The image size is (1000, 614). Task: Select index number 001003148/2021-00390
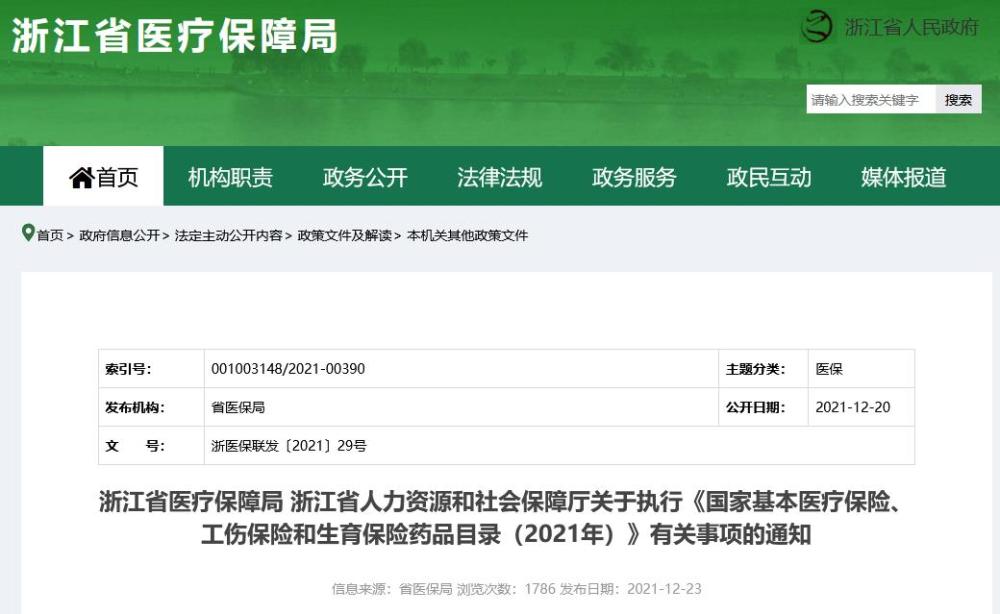point(288,369)
